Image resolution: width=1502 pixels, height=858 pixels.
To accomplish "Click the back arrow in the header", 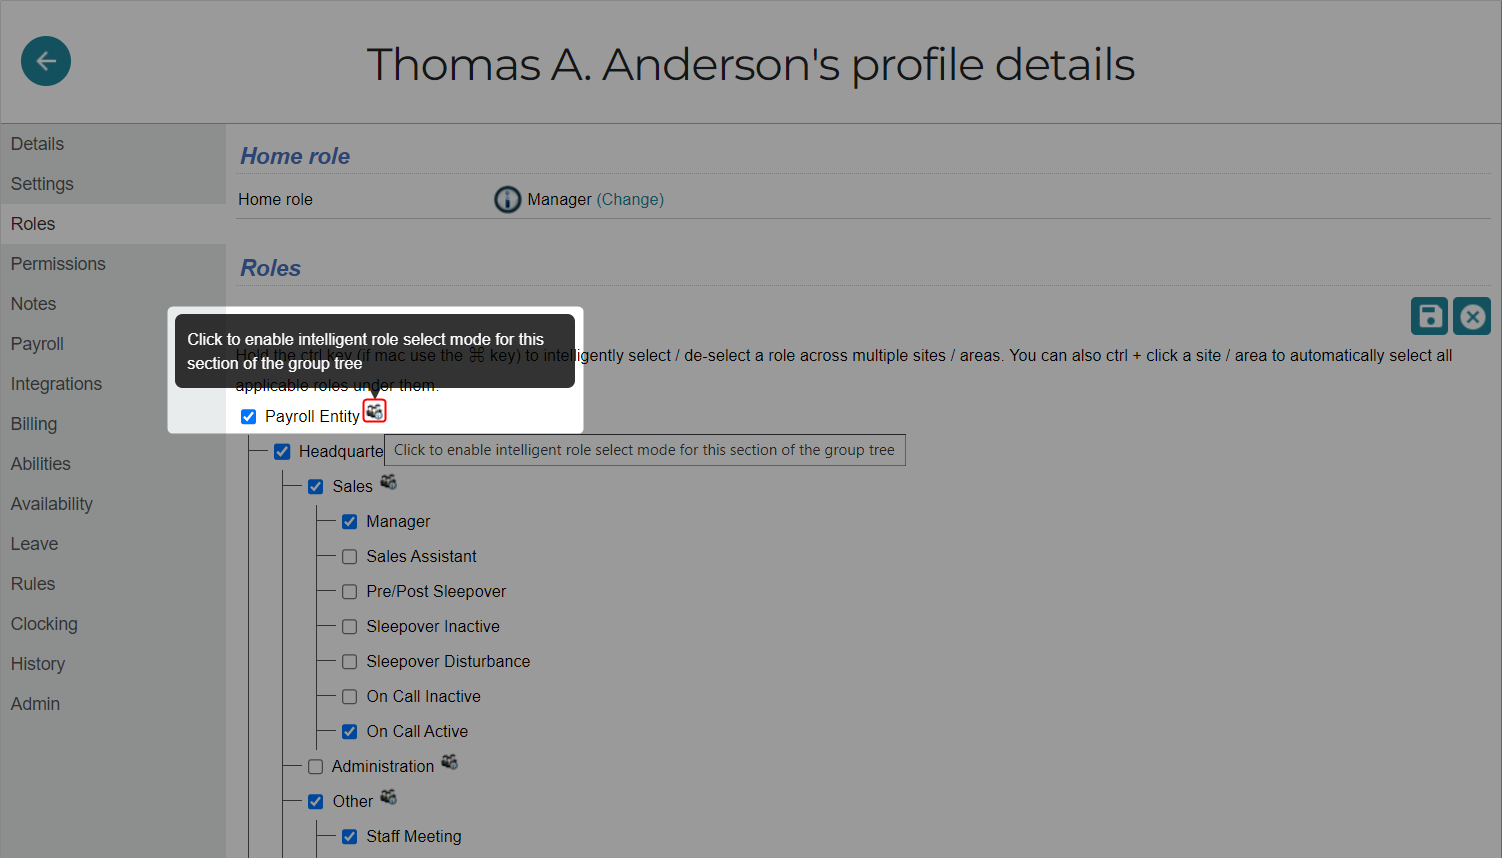I will point(45,61).
